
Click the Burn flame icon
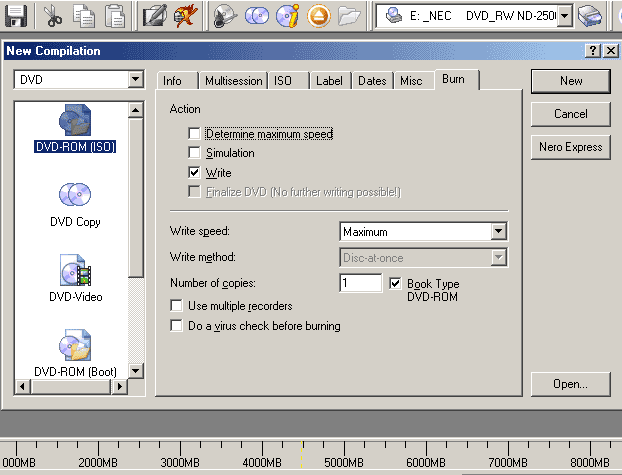tap(186, 16)
